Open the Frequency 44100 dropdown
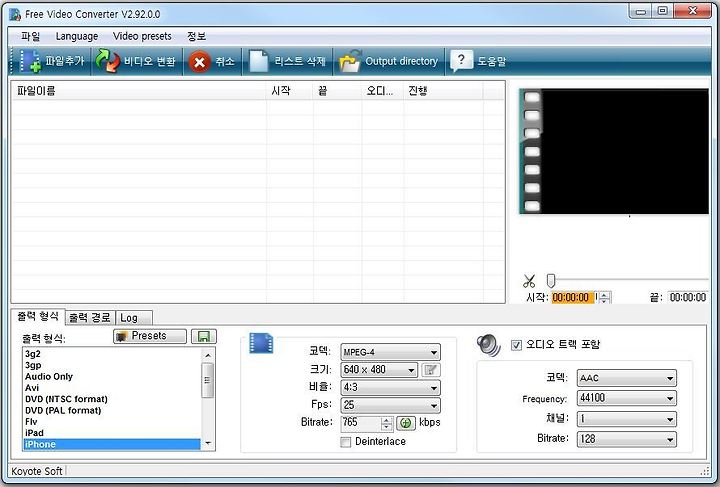Screen dimensions: 720x487 tap(626, 398)
